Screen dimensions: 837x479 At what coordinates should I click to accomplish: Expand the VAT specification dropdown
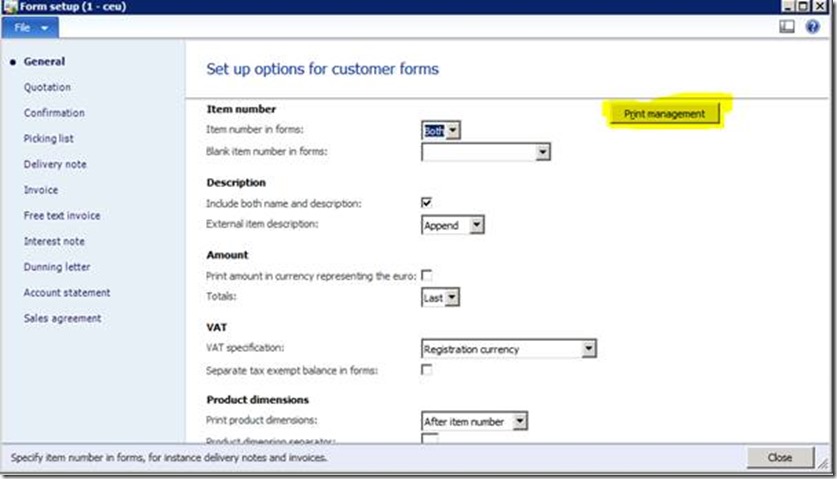pyautogui.click(x=589, y=349)
